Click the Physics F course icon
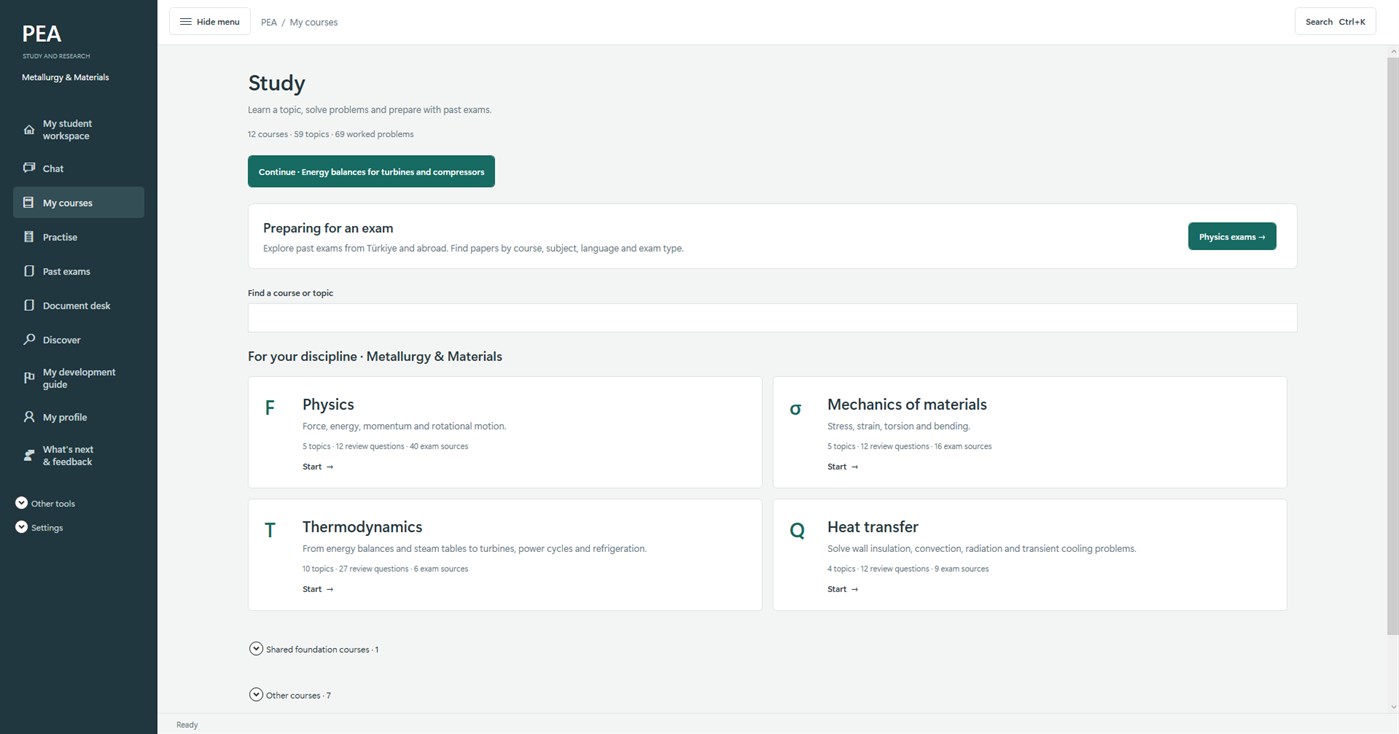Screen dimensions: 1399x734 coord(269,408)
